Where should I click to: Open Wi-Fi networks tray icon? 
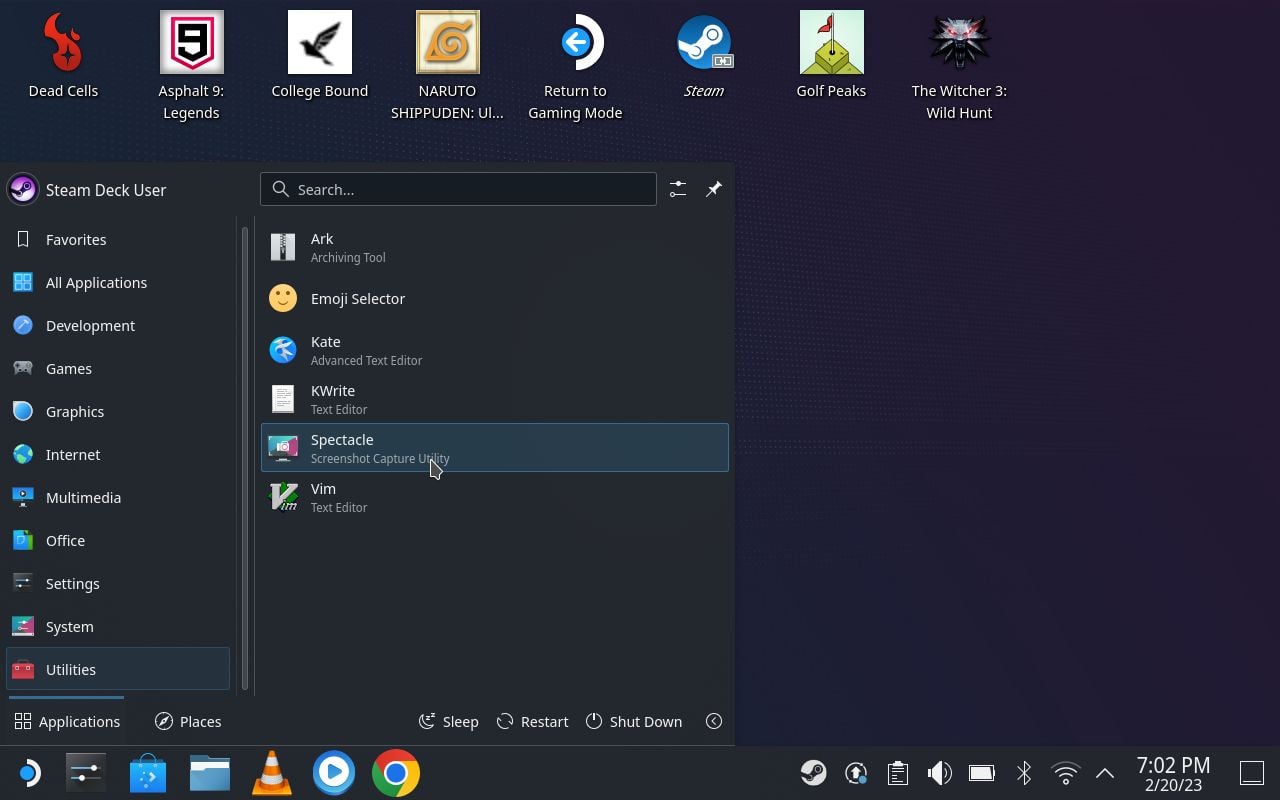click(x=1066, y=773)
